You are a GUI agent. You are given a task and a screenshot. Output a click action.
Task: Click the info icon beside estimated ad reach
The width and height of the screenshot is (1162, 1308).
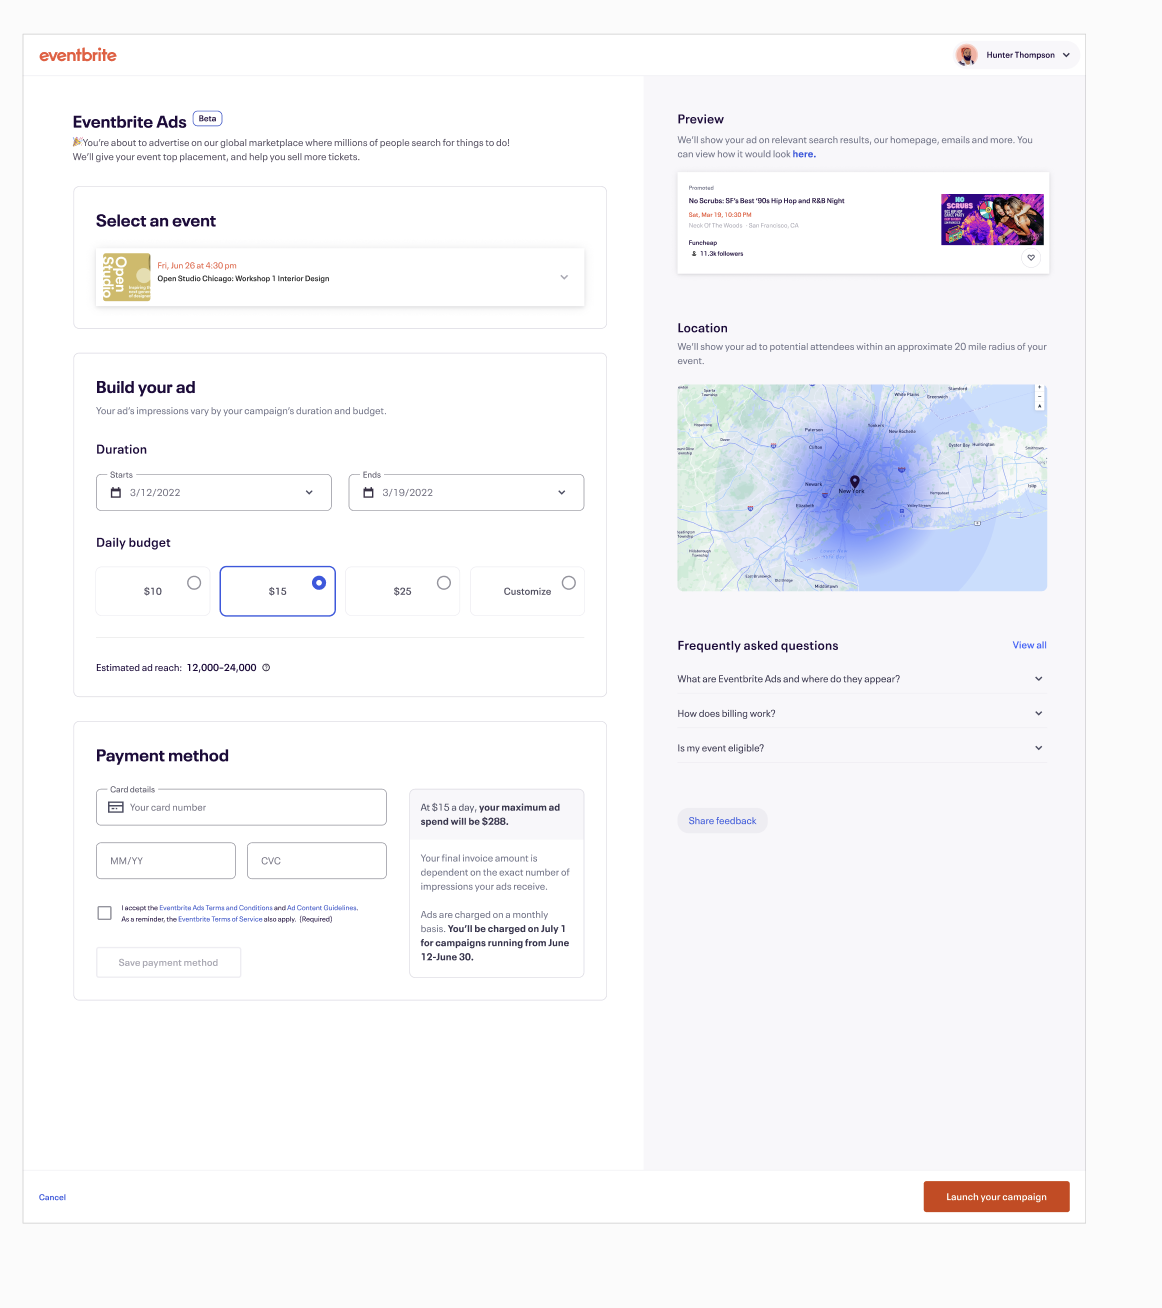click(266, 668)
